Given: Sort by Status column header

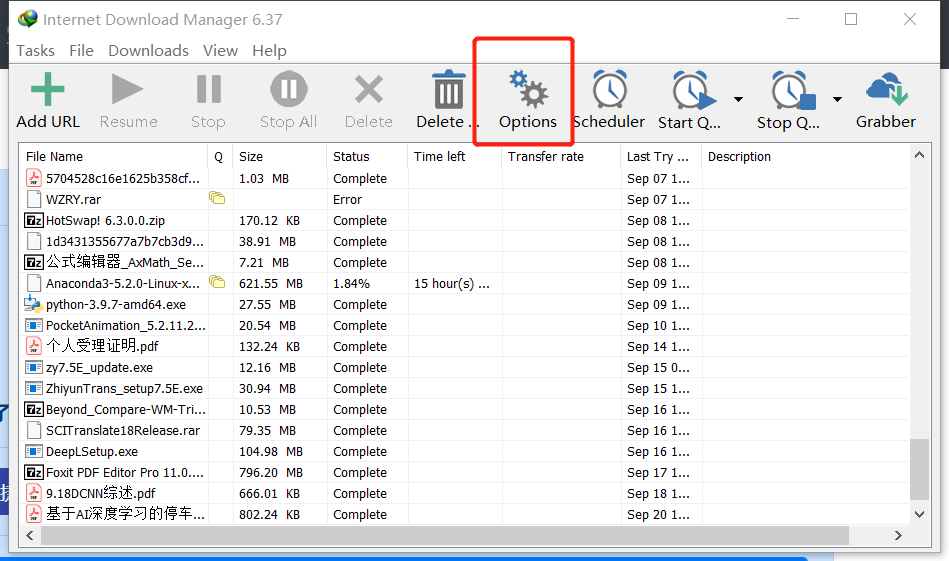Looking at the screenshot, I should point(367,157).
